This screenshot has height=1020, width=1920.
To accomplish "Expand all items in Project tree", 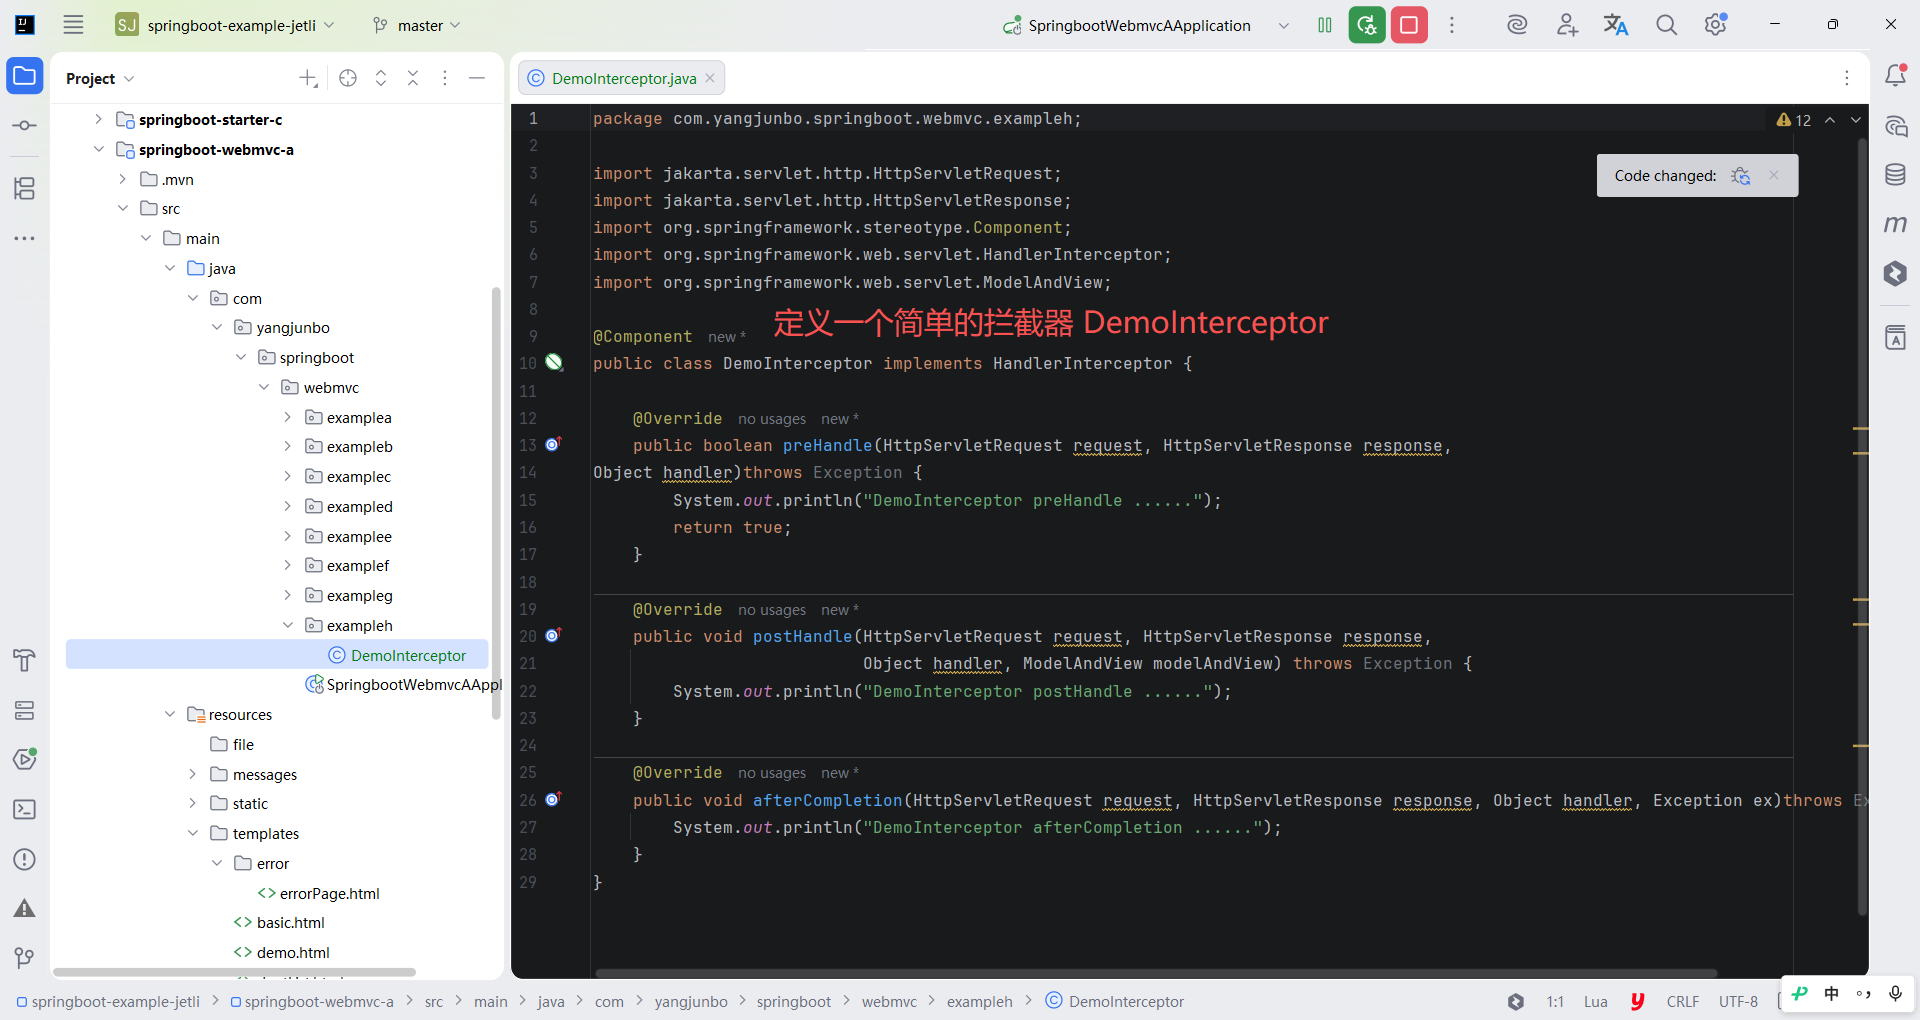I will coord(381,78).
